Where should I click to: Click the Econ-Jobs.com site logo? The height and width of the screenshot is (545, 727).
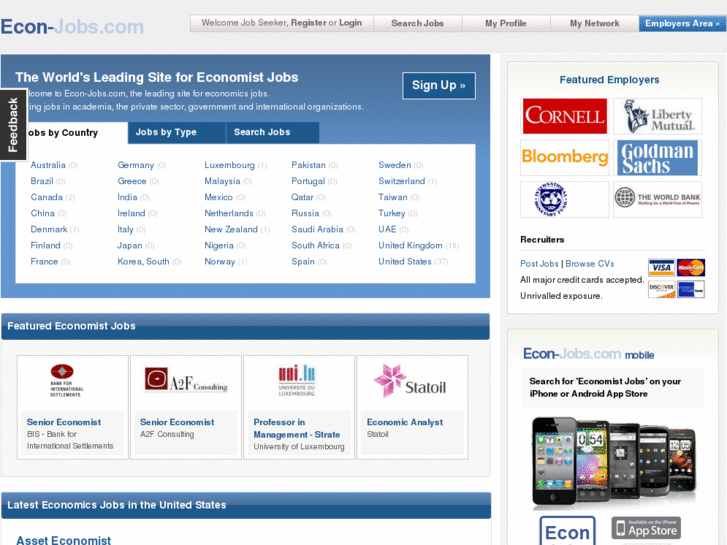coord(72,27)
